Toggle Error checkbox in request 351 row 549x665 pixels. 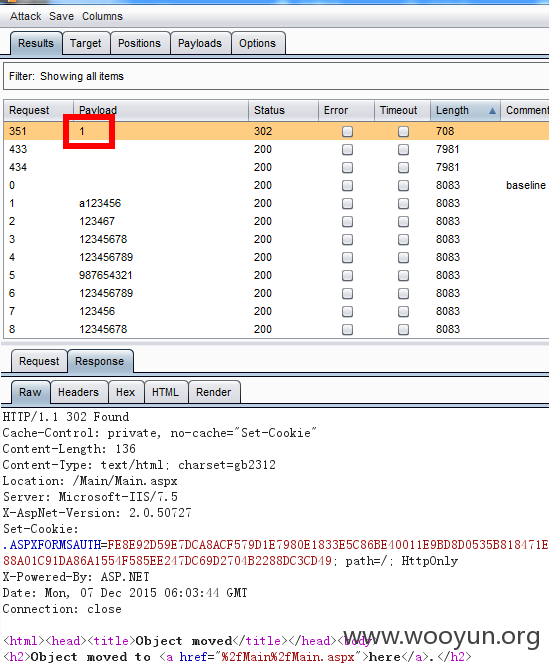coord(347,131)
